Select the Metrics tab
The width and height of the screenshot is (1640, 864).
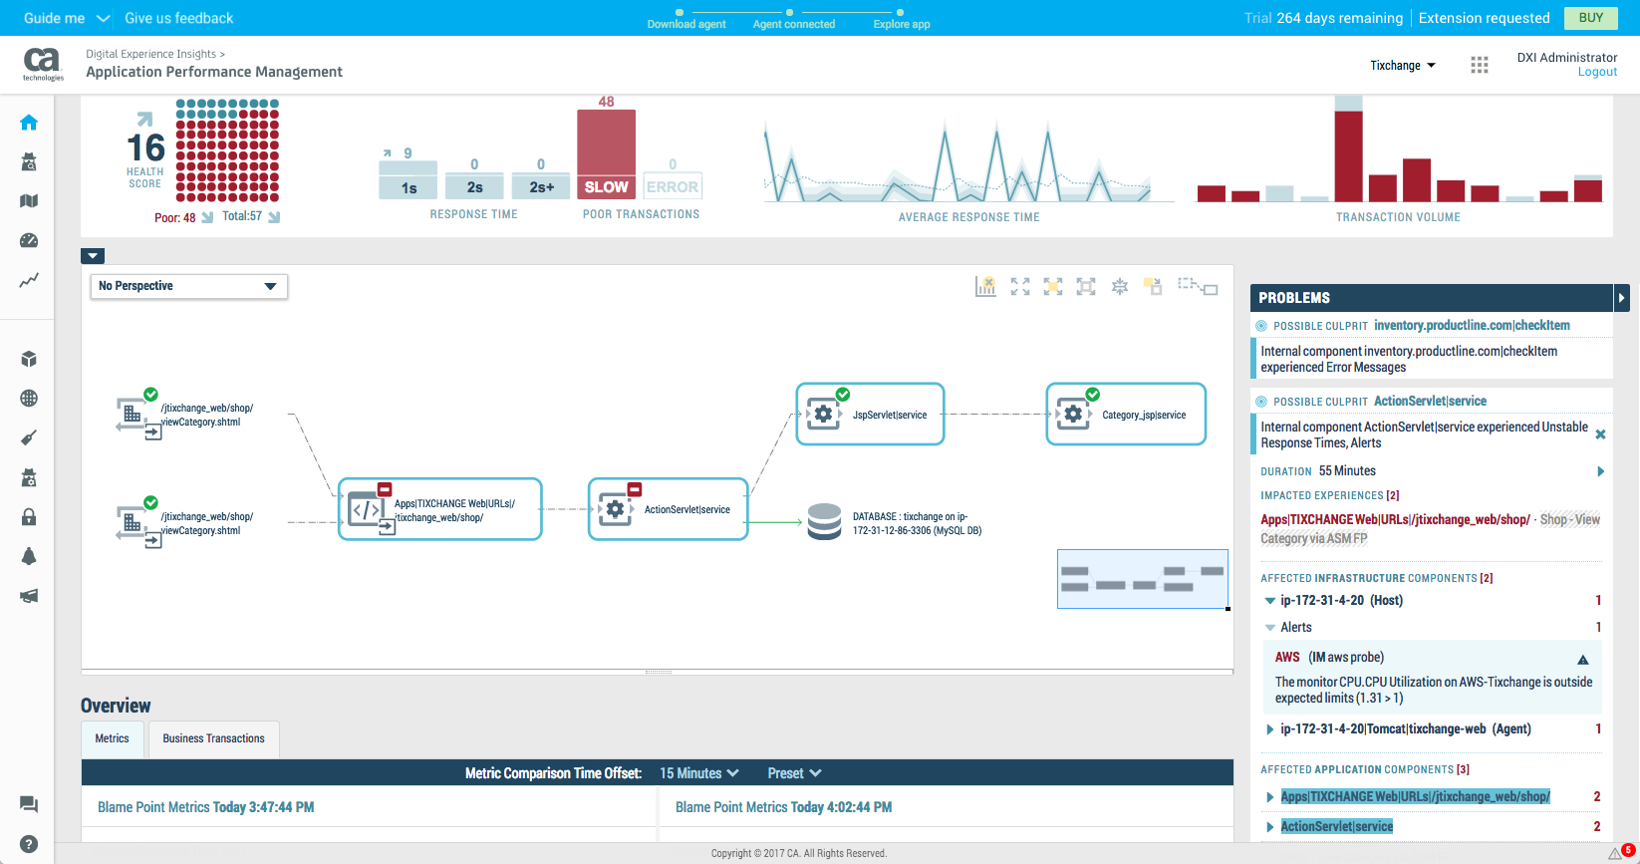pyautogui.click(x=112, y=739)
